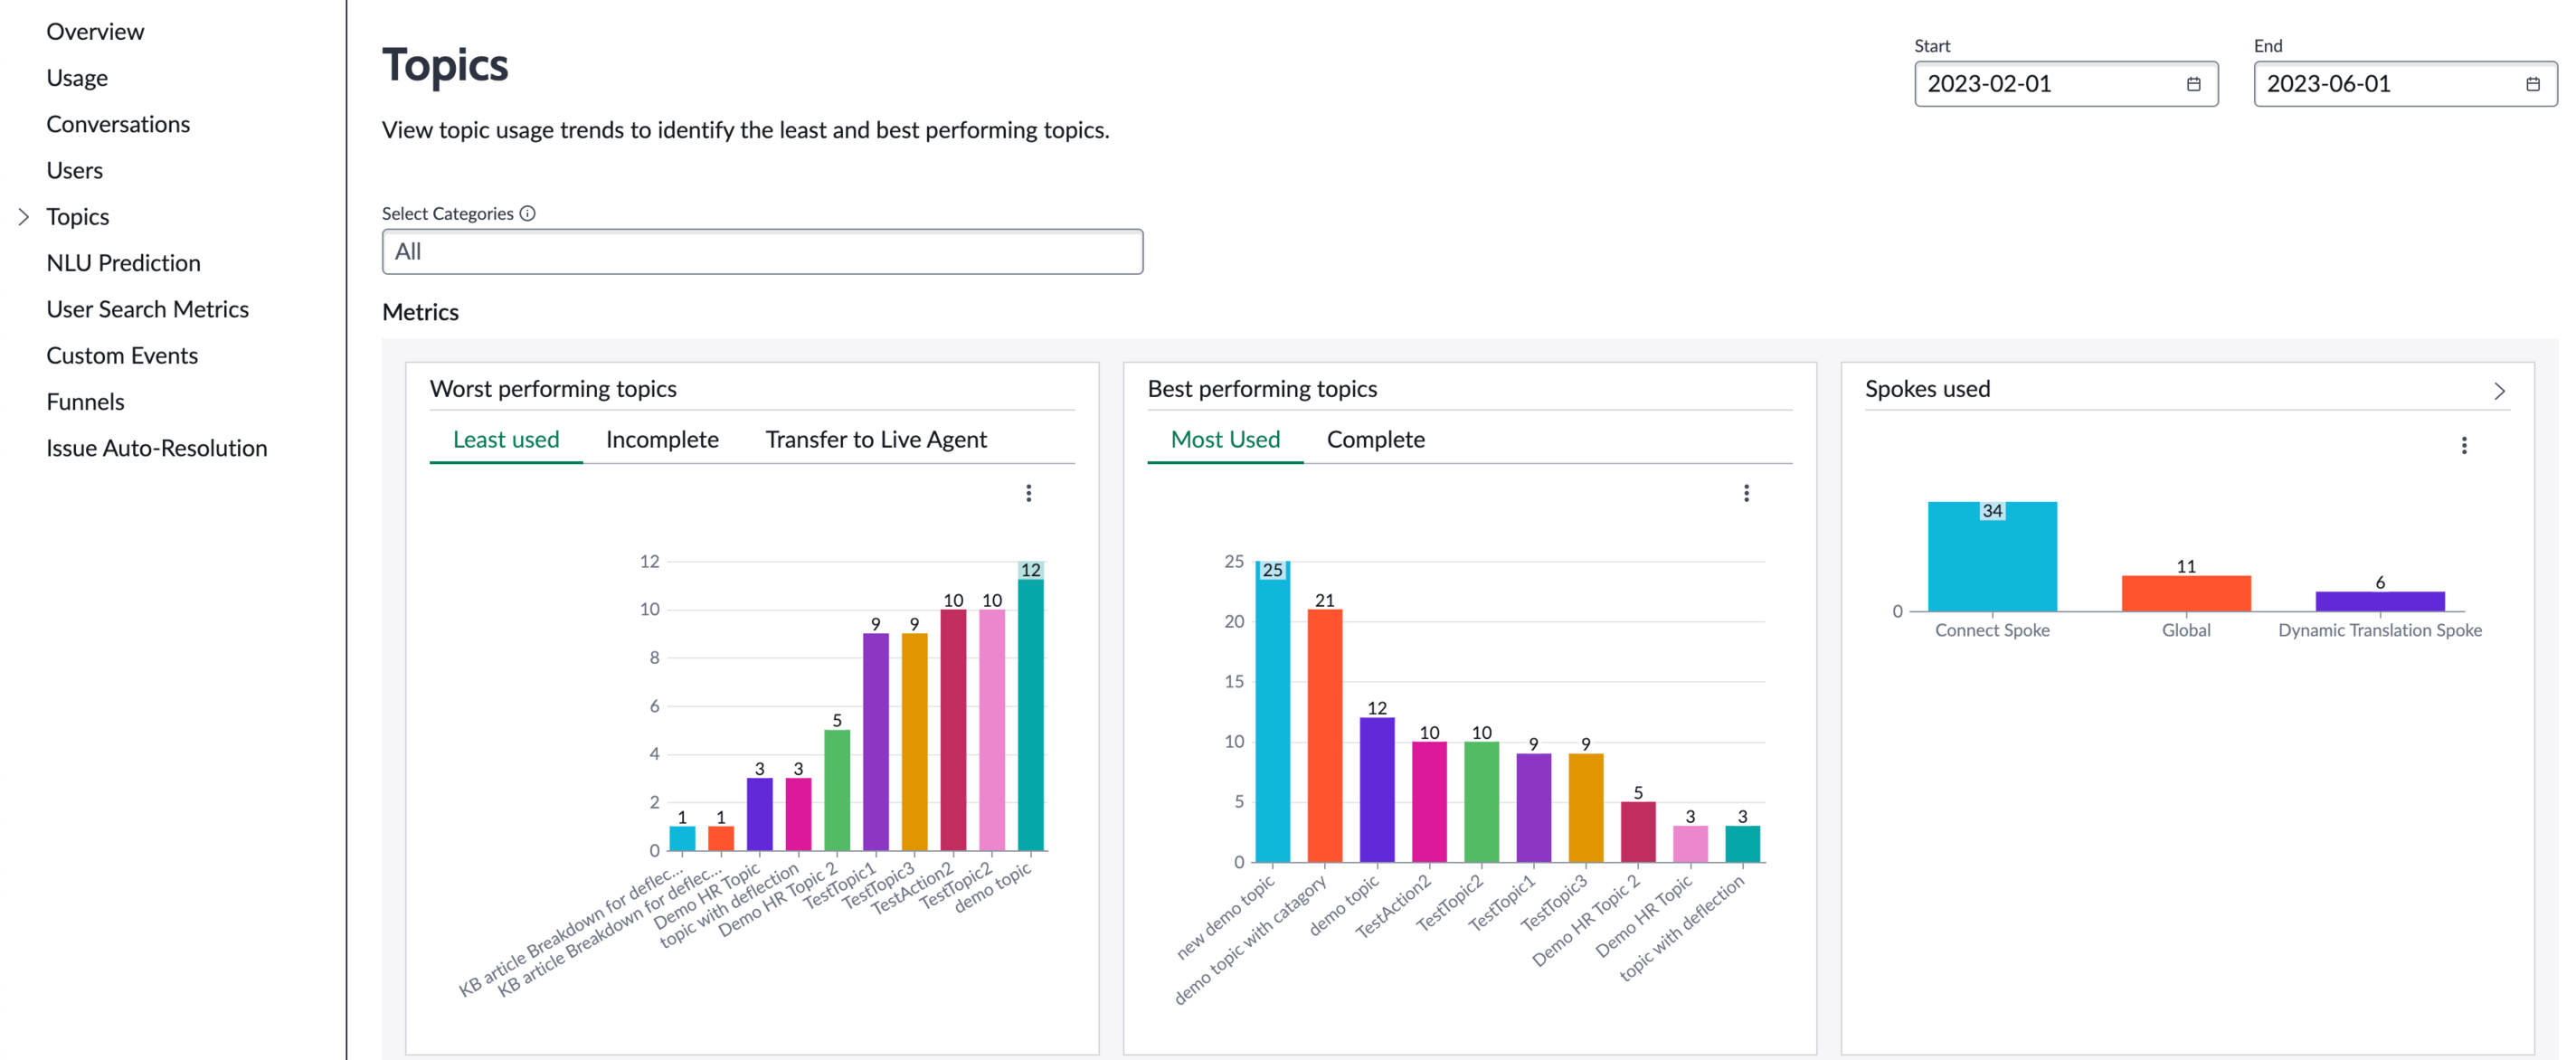Click the new demo topic bar
The height and width of the screenshot is (1060, 2576).
tap(1272, 711)
